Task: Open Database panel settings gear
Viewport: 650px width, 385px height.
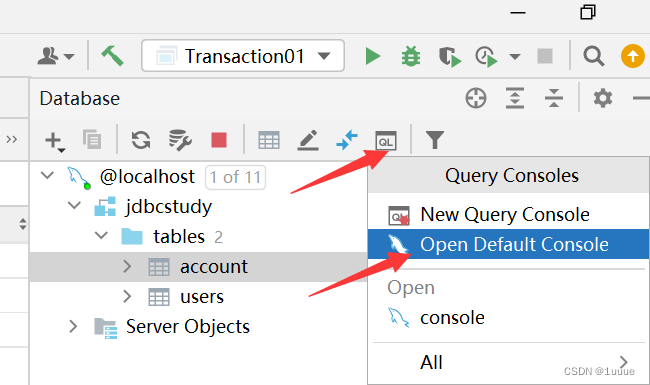Action: (602, 98)
